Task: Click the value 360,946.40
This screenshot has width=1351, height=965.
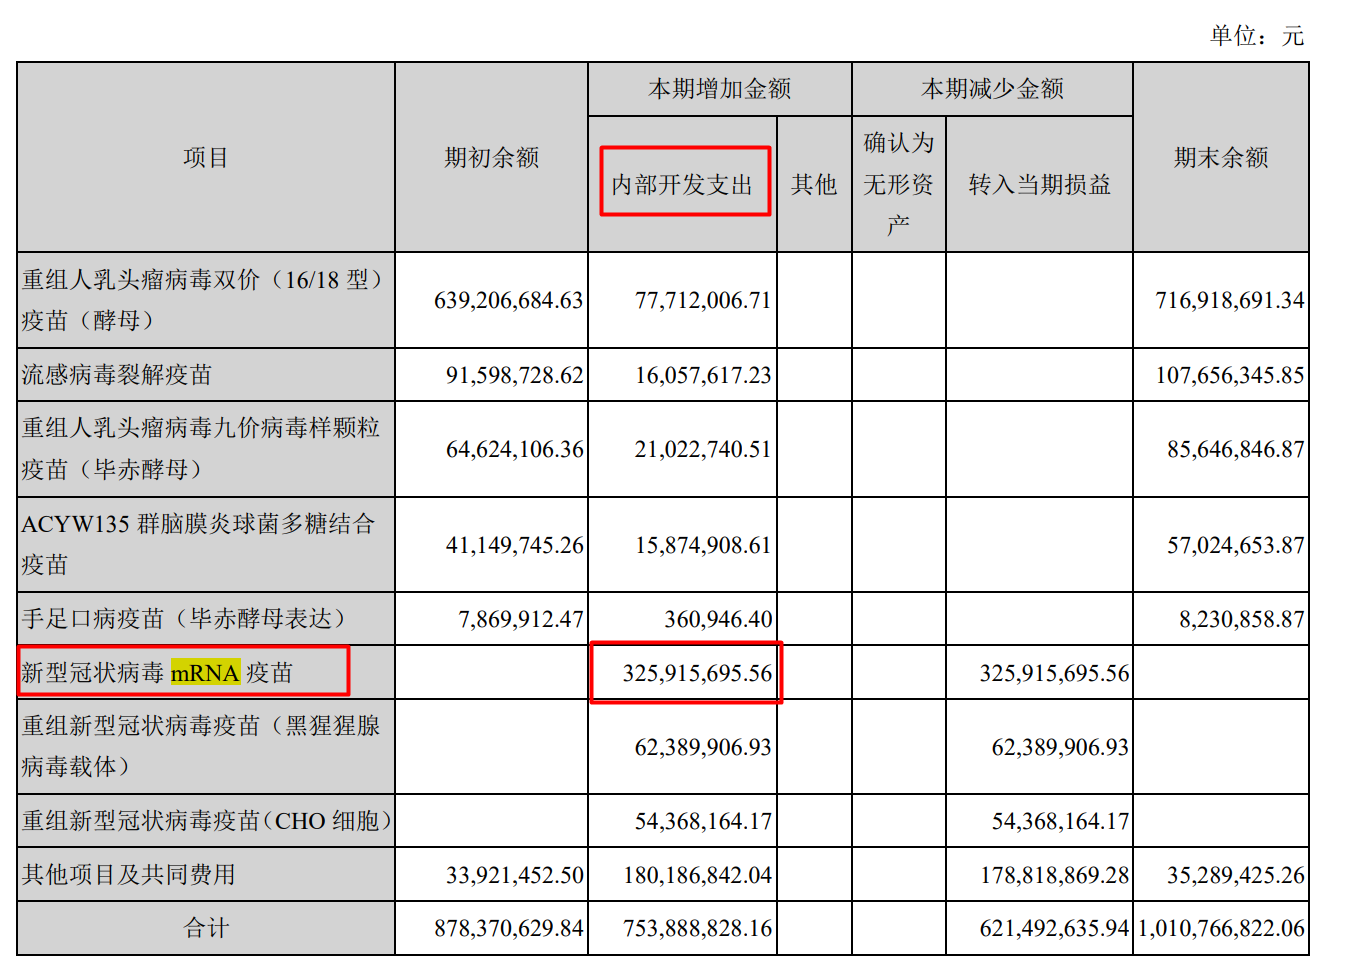Action: [718, 619]
